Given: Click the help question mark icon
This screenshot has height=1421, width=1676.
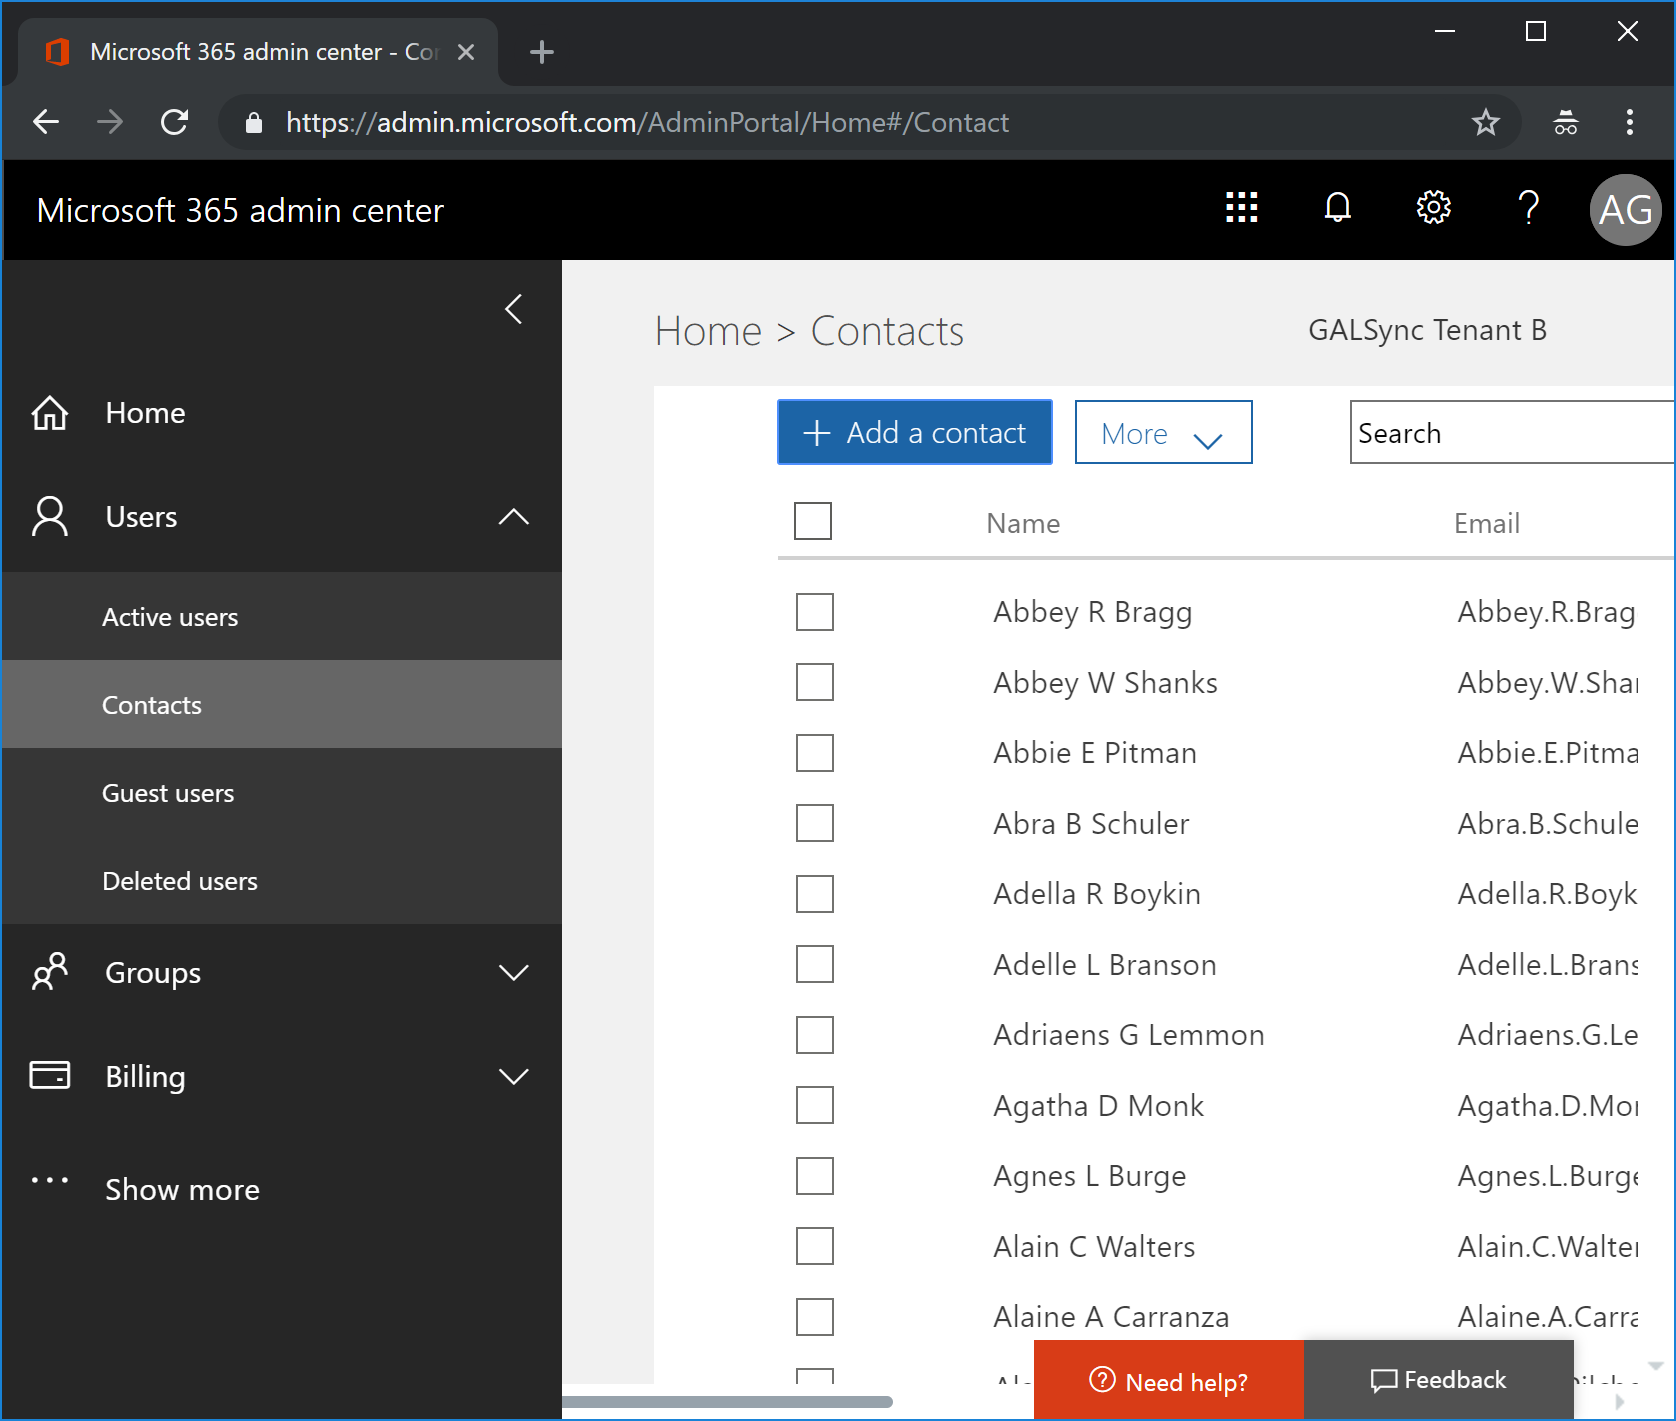Looking at the screenshot, I should point(1528,208).
